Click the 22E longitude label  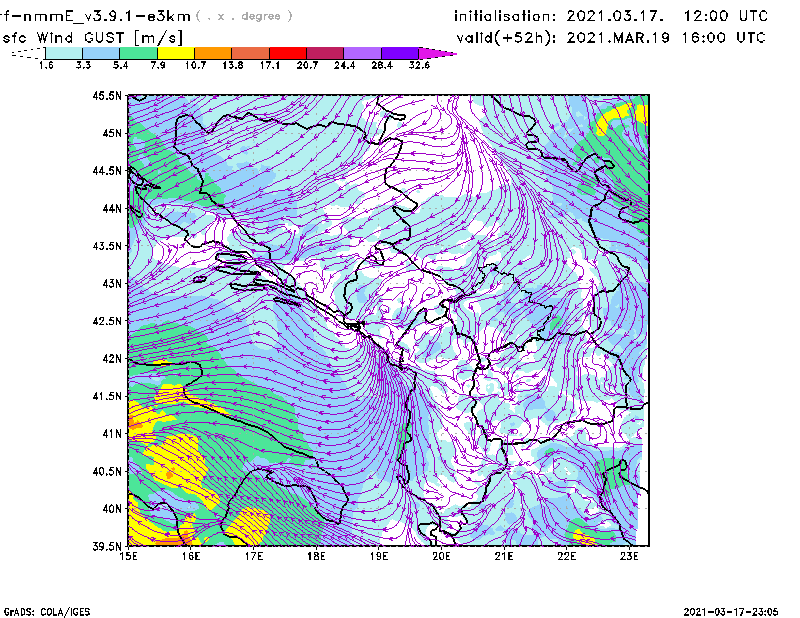[567, 556]
